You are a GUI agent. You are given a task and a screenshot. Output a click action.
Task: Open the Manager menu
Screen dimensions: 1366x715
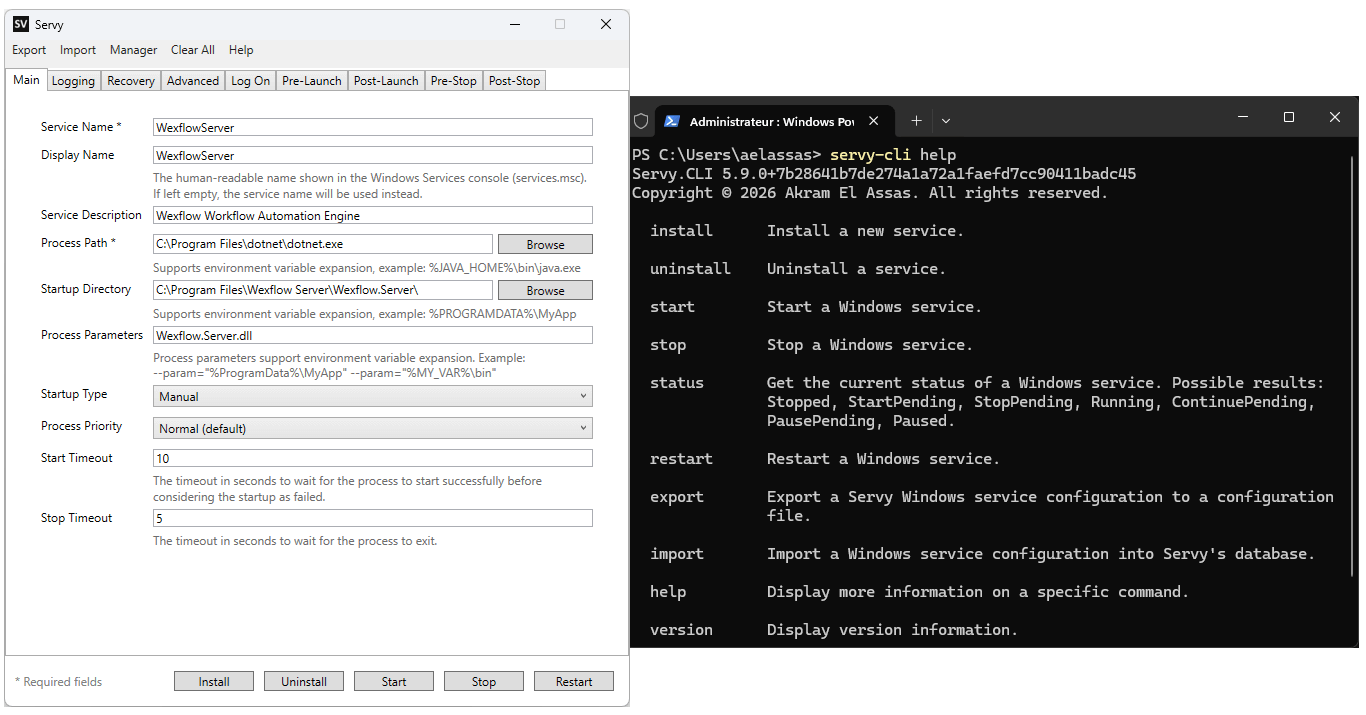point(133,49)
